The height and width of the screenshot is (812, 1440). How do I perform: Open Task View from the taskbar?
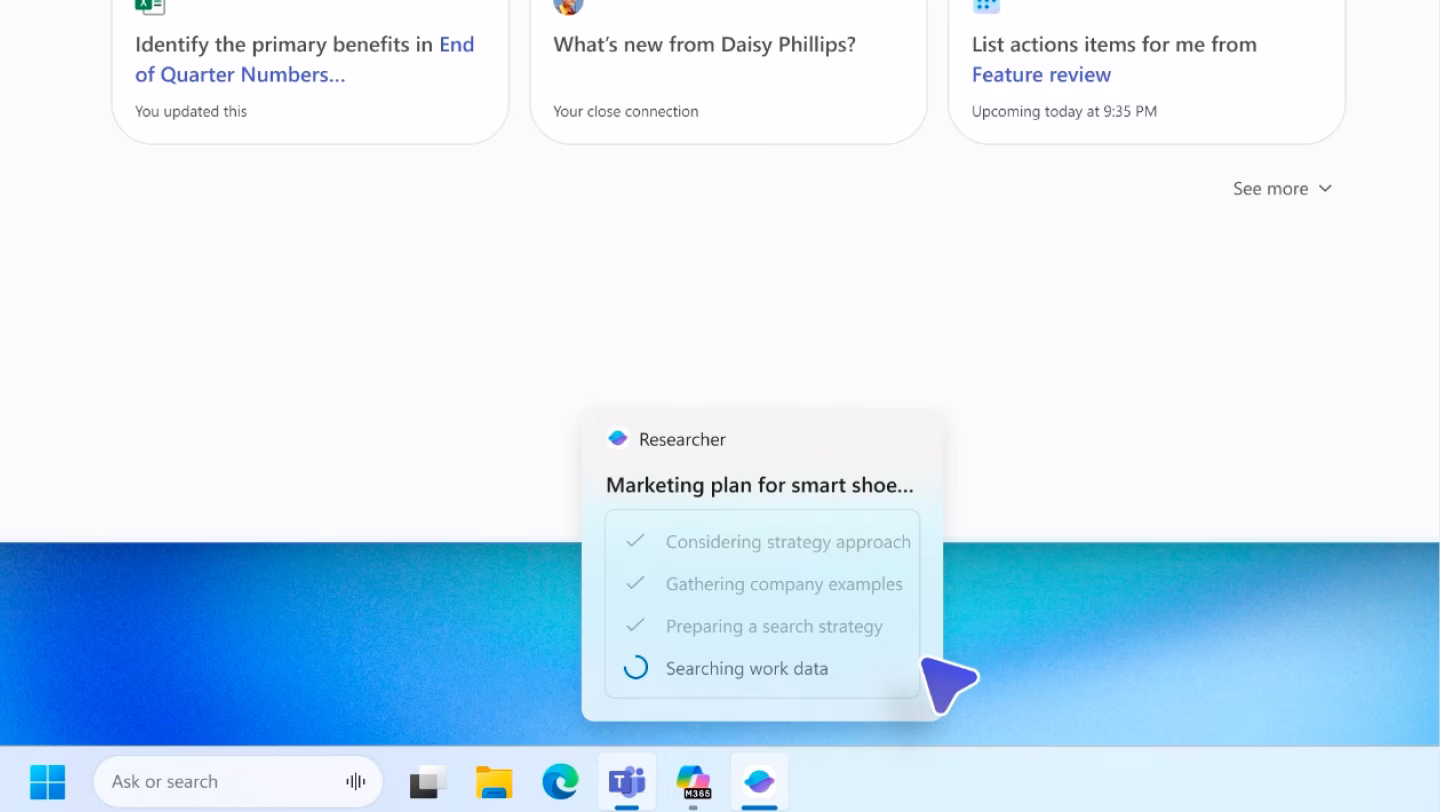(x=428, y=782)
